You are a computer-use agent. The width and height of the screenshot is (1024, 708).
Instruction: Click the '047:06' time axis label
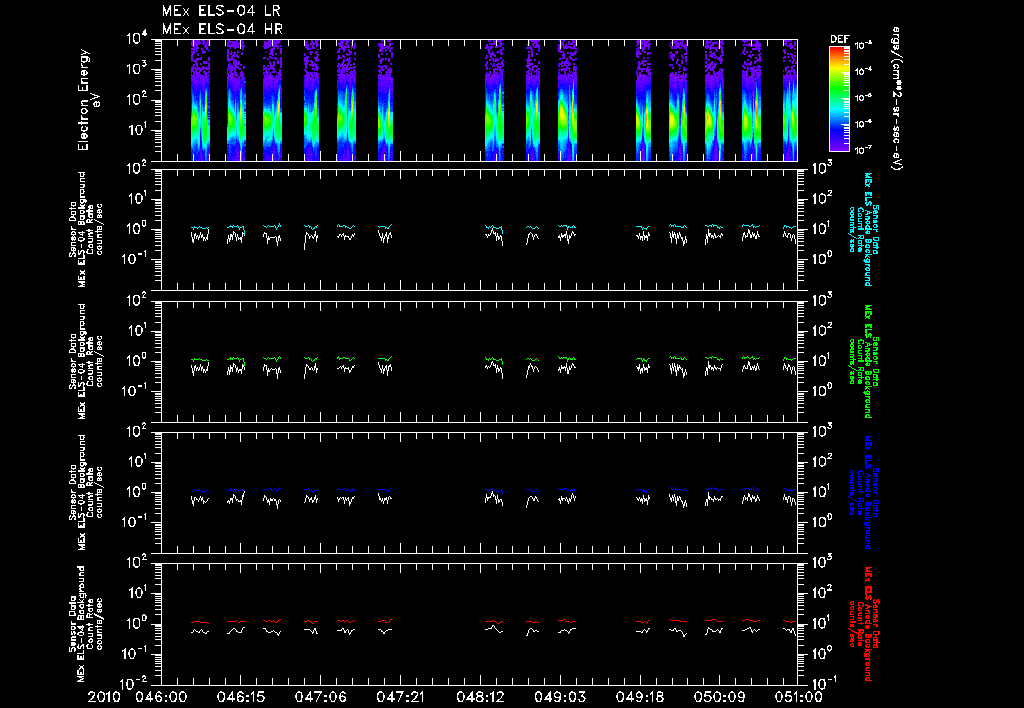point(321,697)
